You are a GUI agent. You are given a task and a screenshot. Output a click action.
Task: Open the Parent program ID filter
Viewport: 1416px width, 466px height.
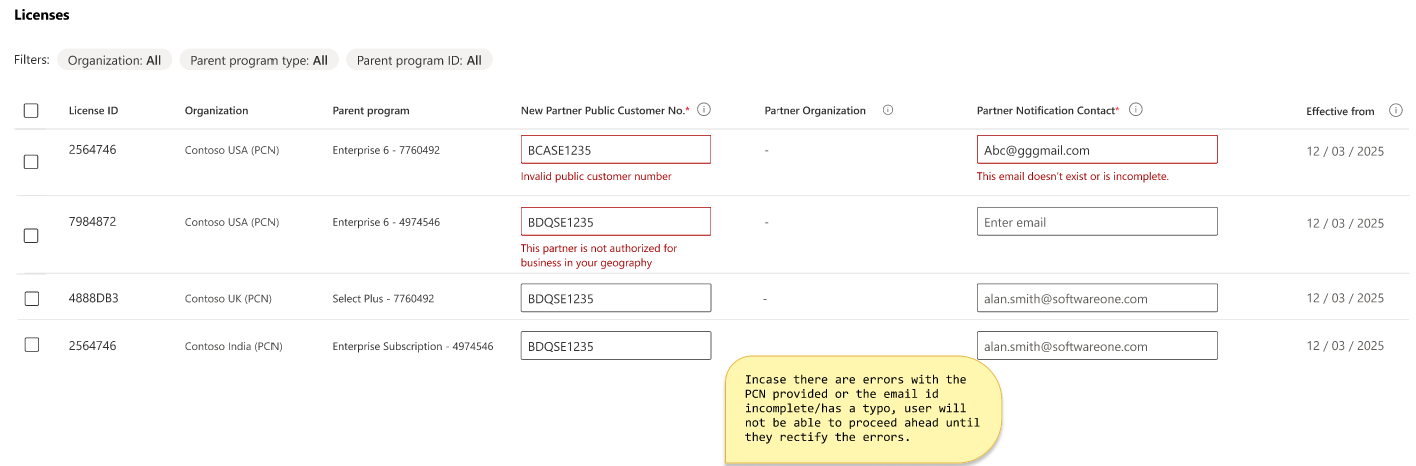[419, 60]
